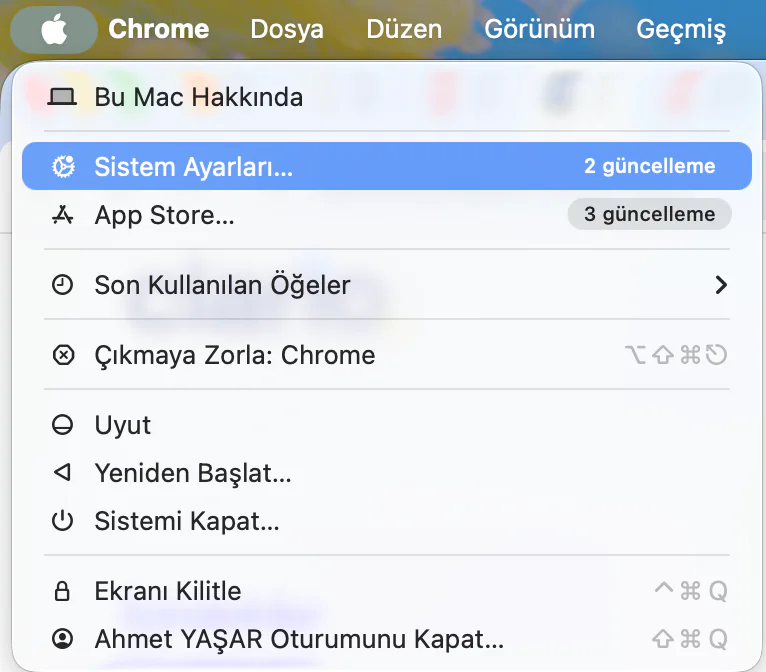The width and height of the screenshot is (766, 672).
Task: Click the gear icon beside Sistem Ayarları
Action: click(x=64, y=167)
